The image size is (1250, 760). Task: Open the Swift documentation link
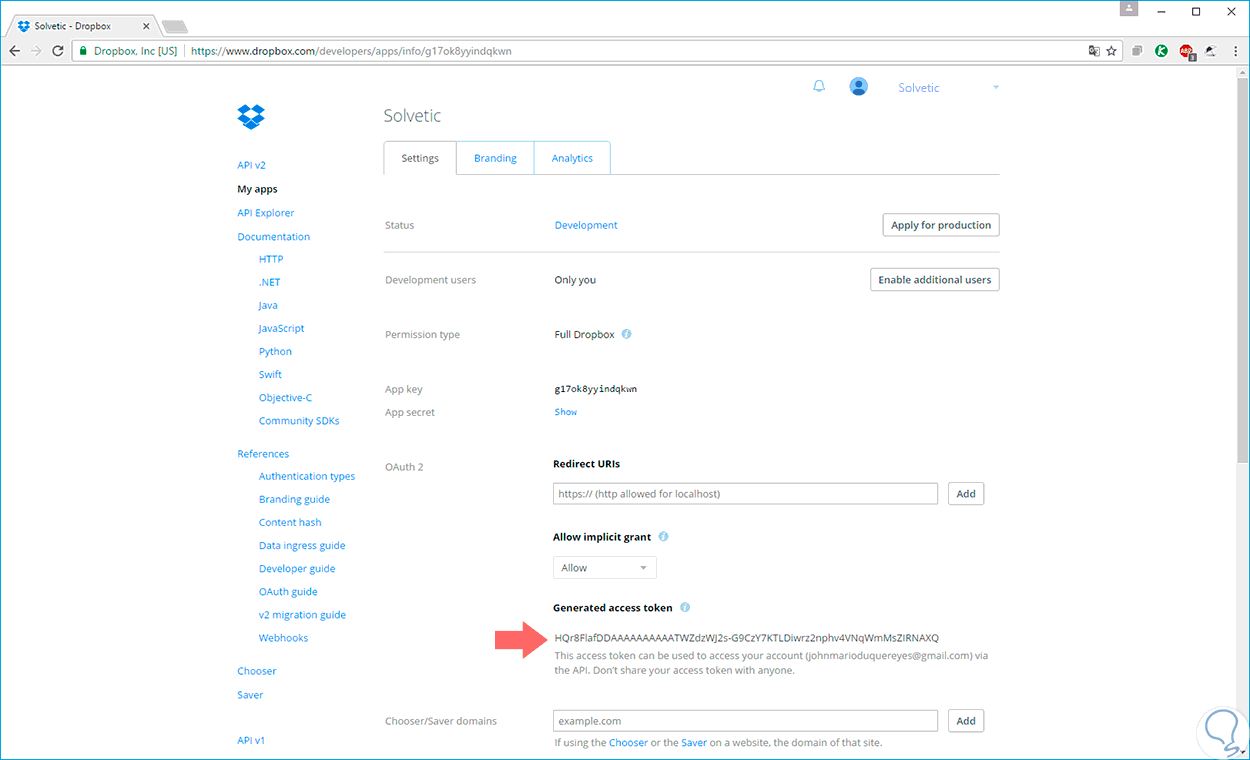tap(270, 375)
